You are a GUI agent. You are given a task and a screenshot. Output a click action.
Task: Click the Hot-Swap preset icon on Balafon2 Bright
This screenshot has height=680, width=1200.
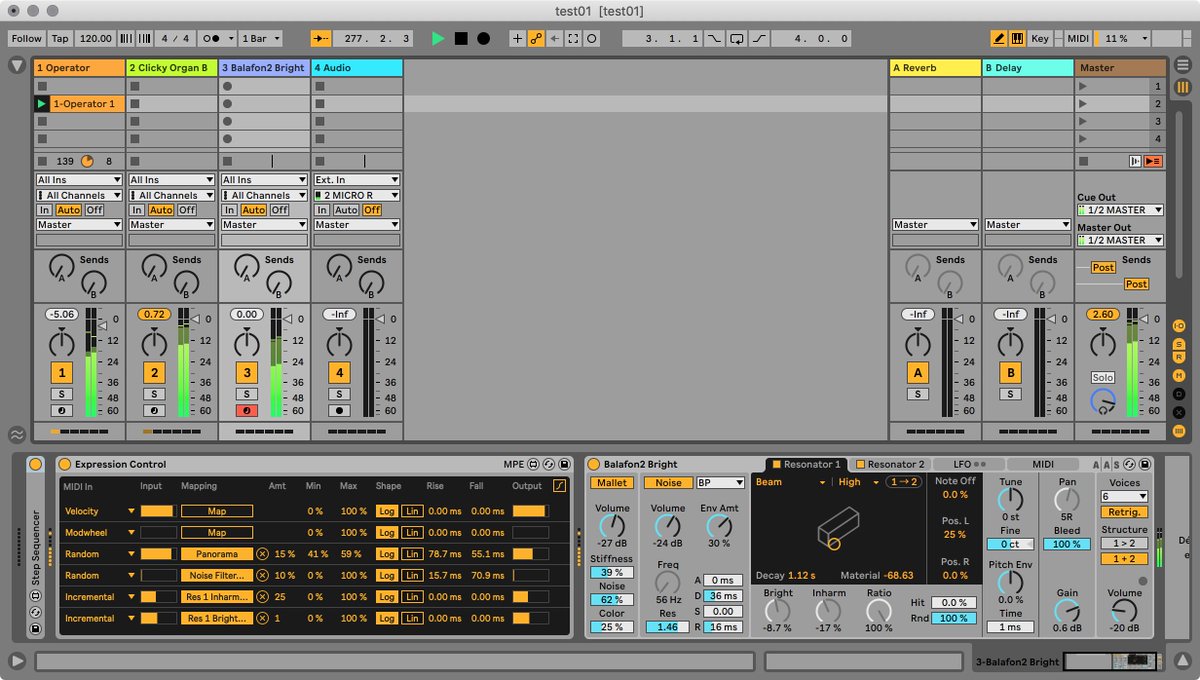coord(1129,464)
